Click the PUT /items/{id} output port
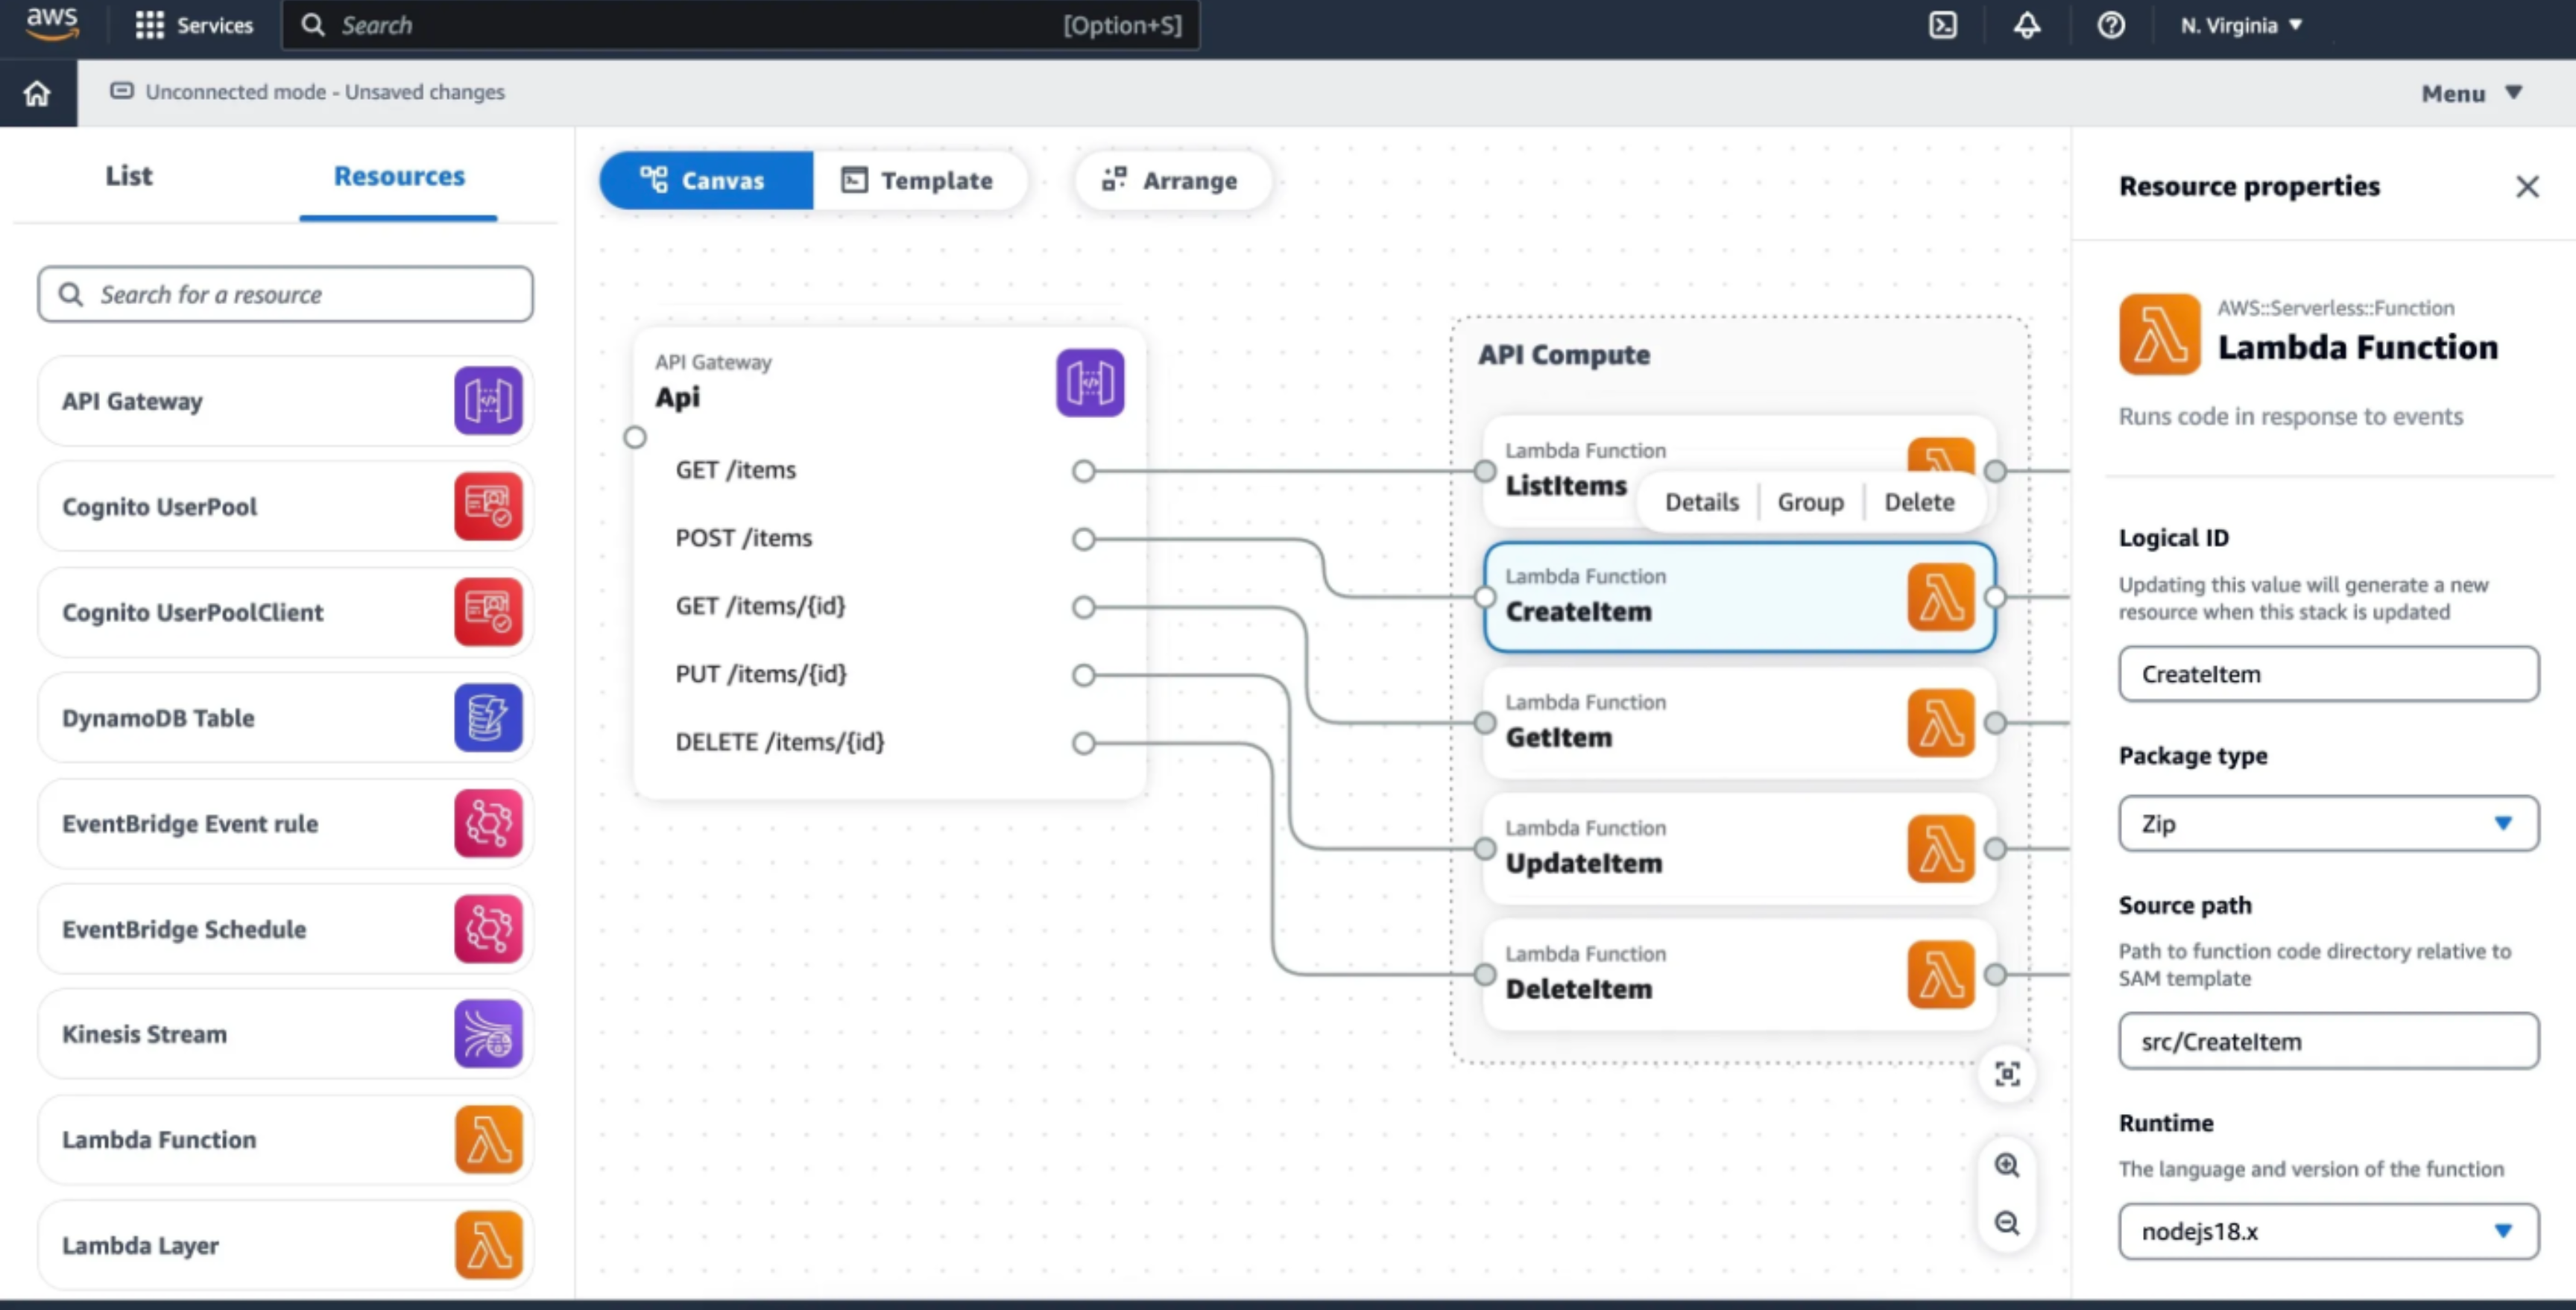Screen dimensions: 2576x1310 [1083, 675]
